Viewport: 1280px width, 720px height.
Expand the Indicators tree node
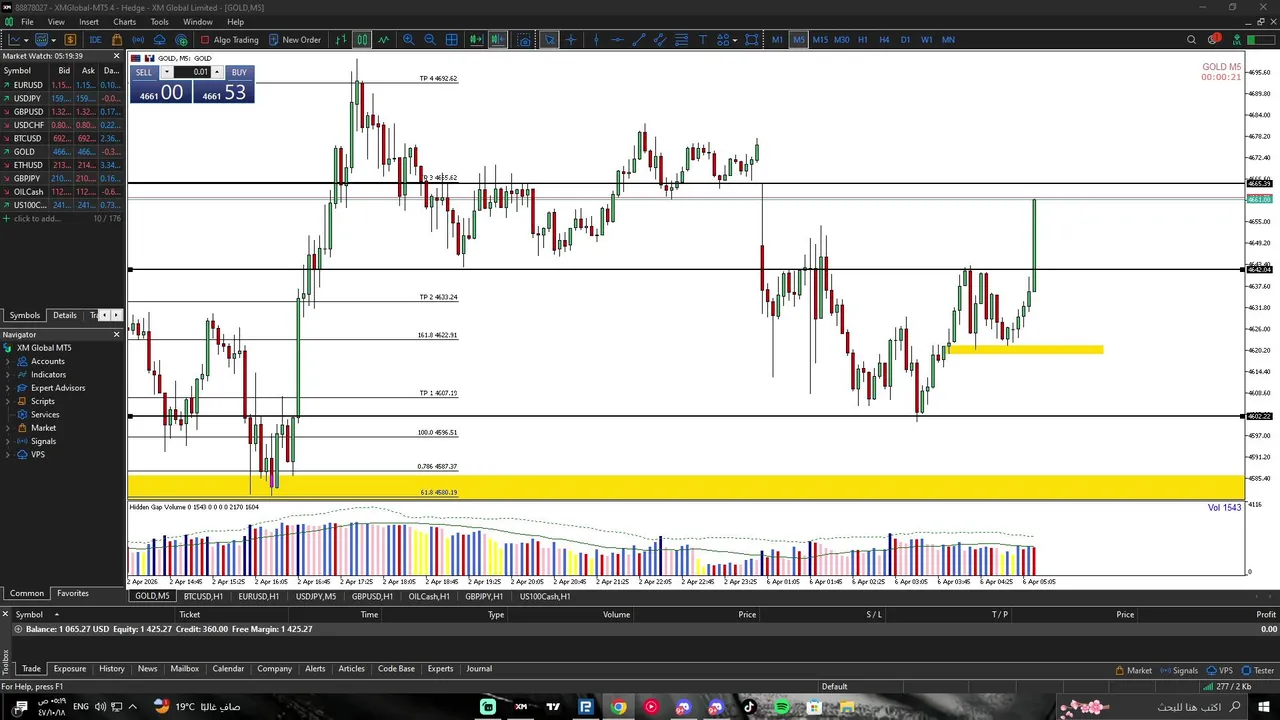pyautogui.click(x=8, y=375)
